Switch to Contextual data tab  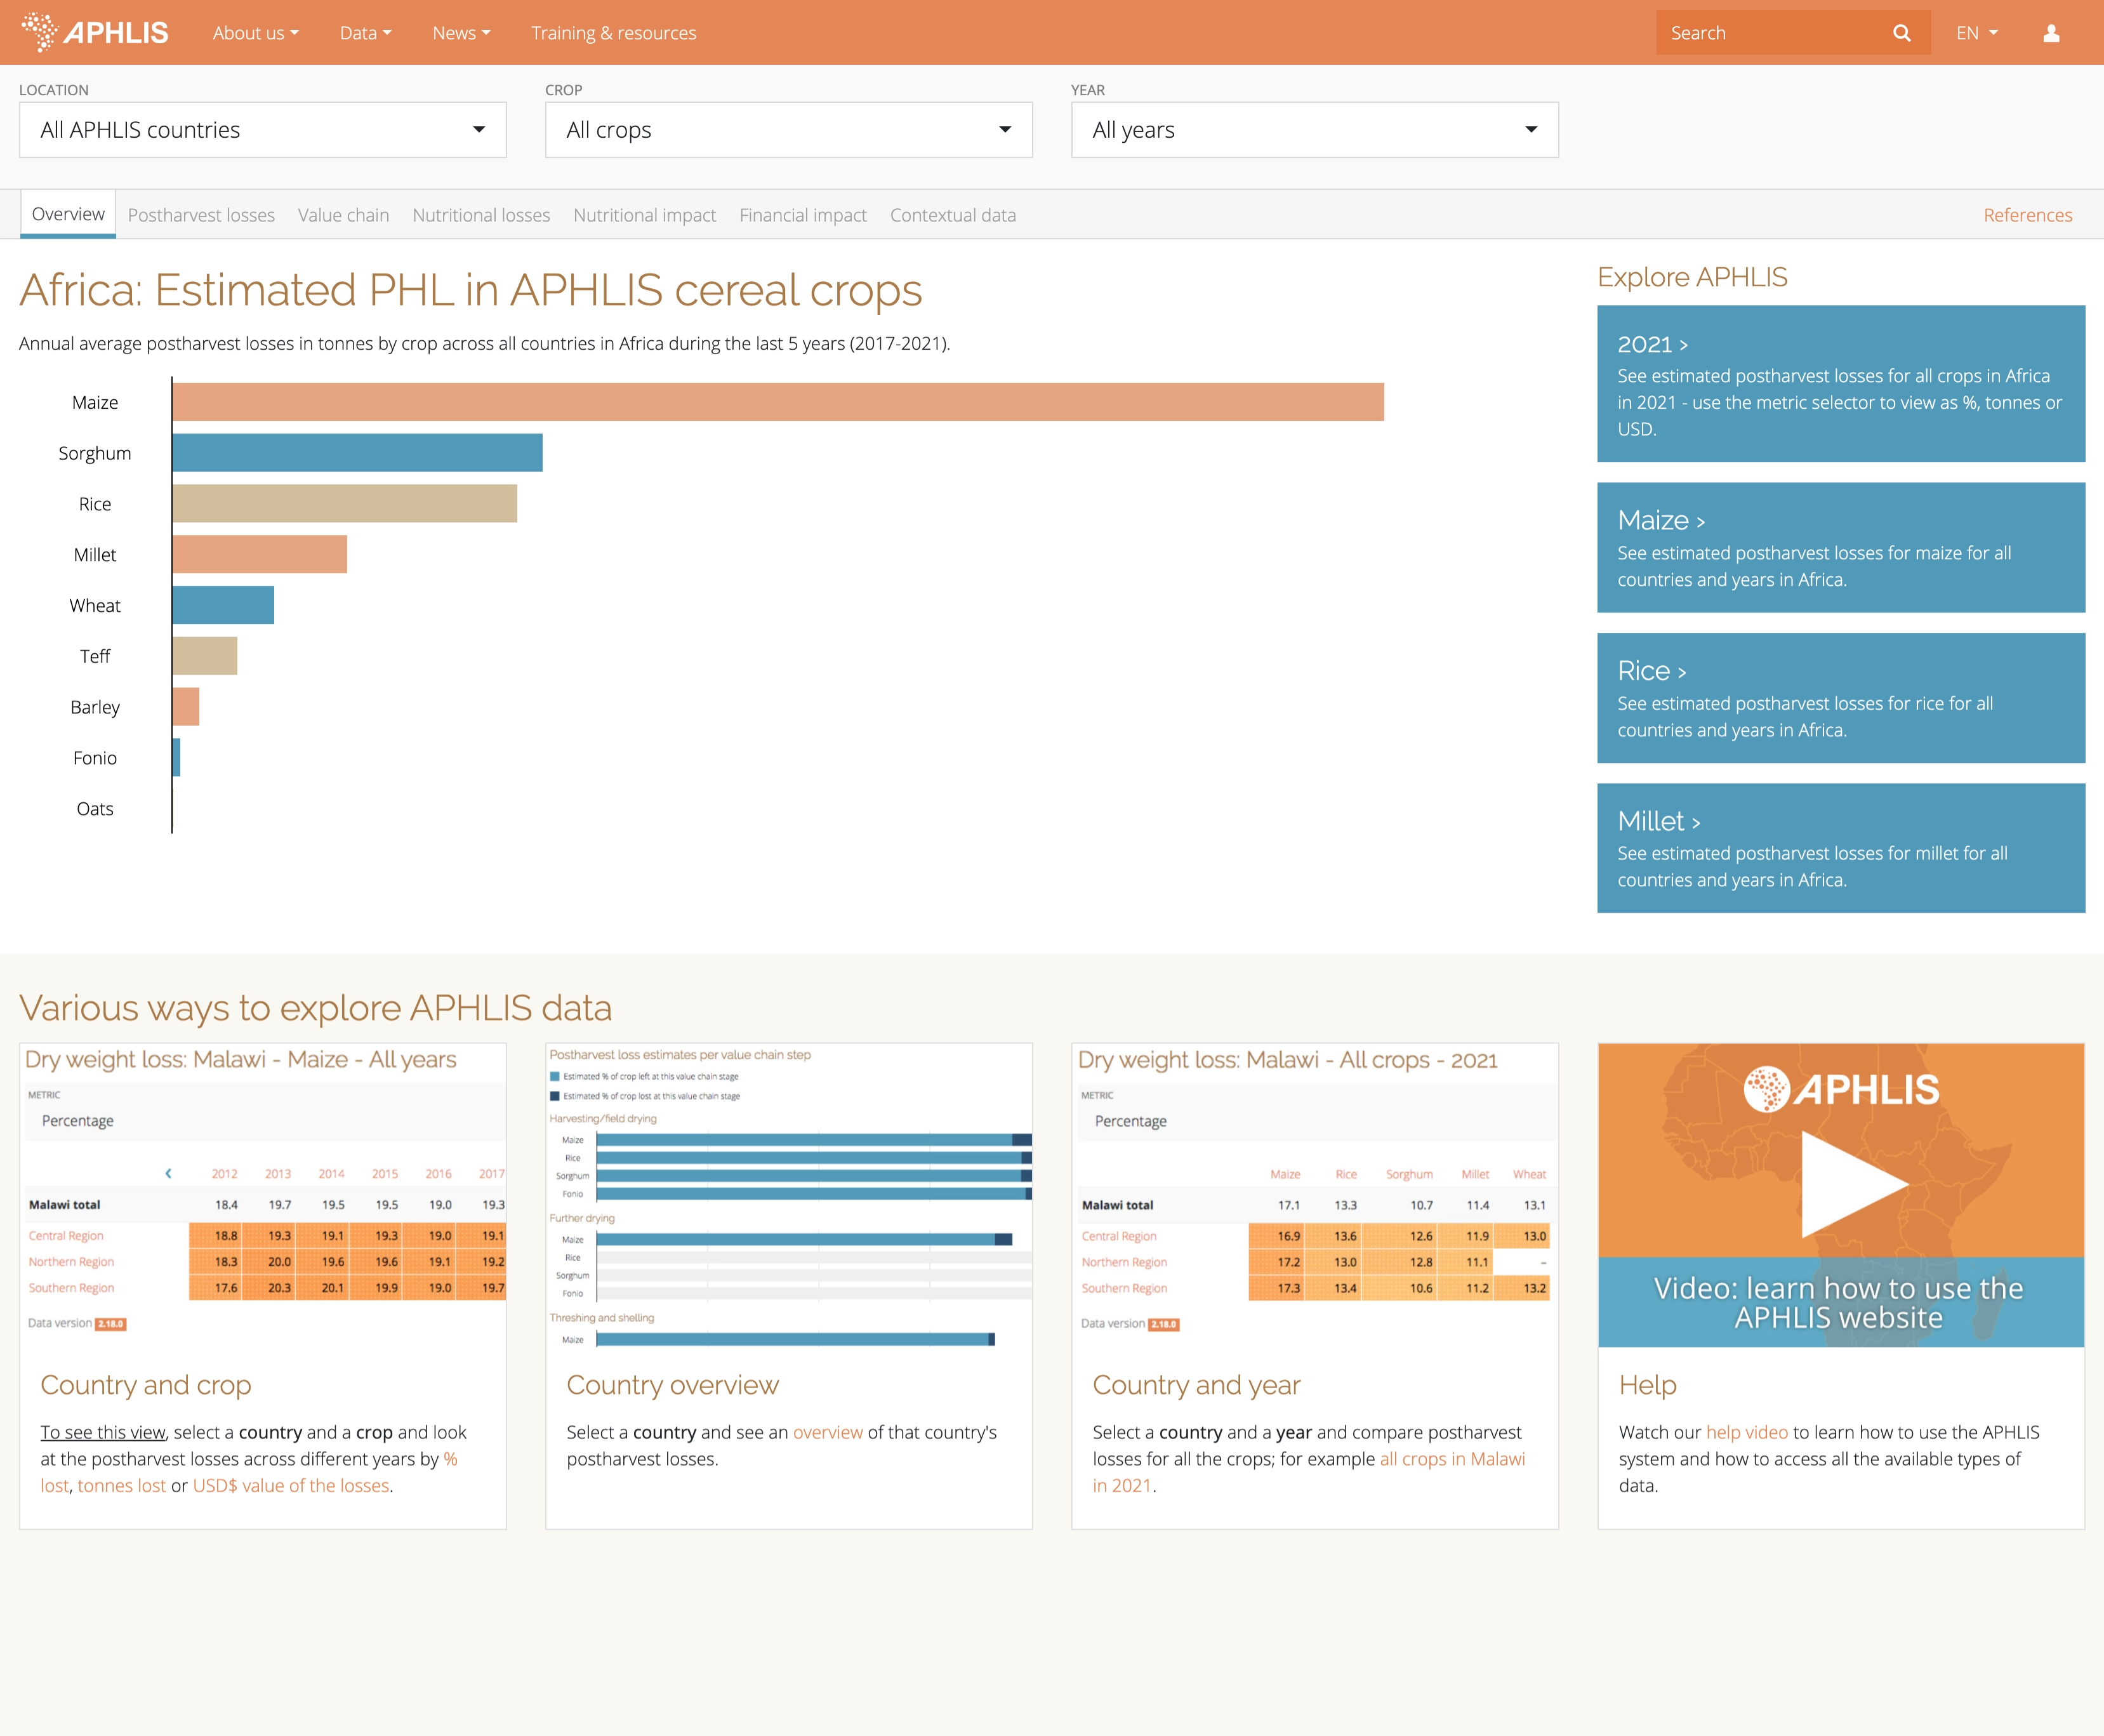[x=953, y=215]
